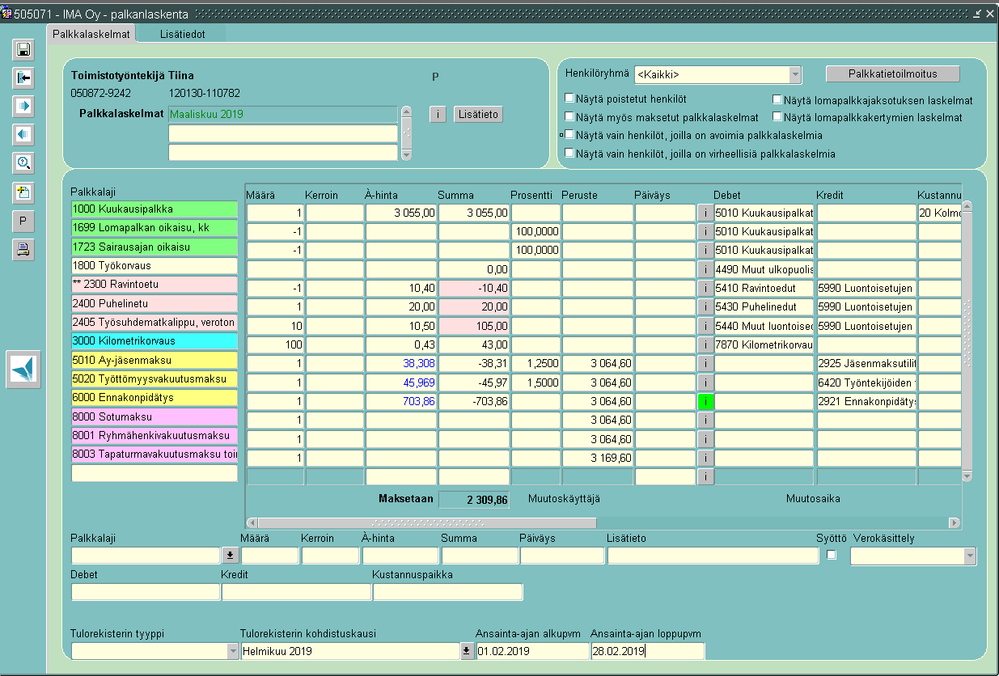Open the Henkilöryhmä dropdown

794,75
